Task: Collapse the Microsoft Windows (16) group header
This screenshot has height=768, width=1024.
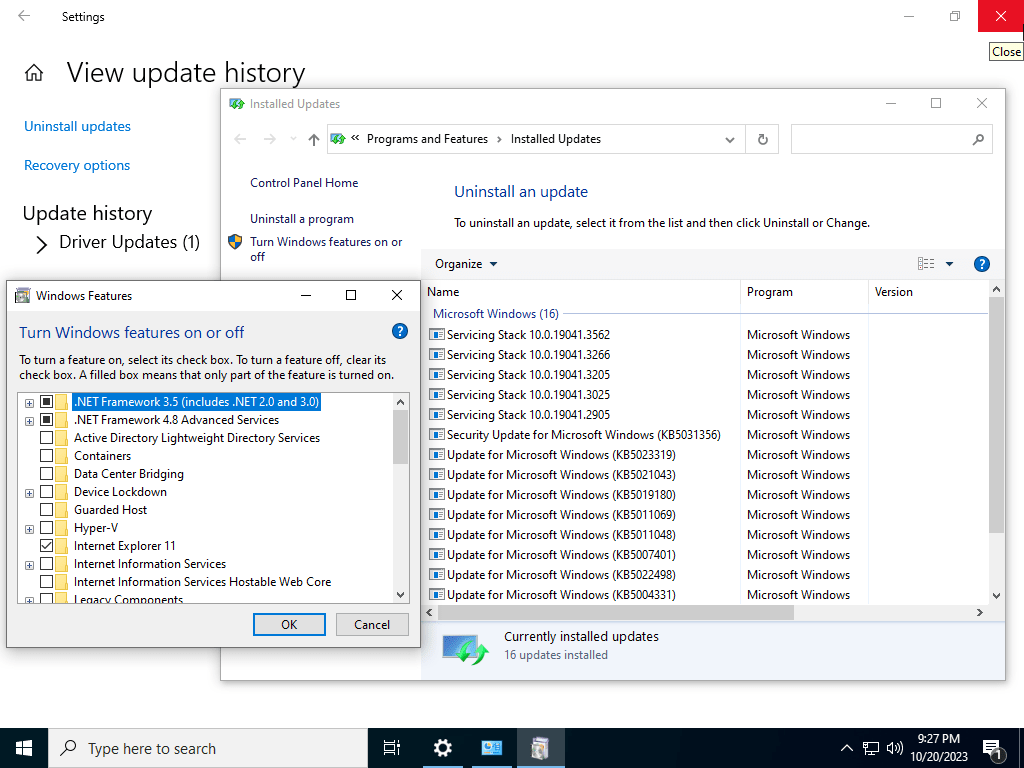Action: (x=496, y=313)
